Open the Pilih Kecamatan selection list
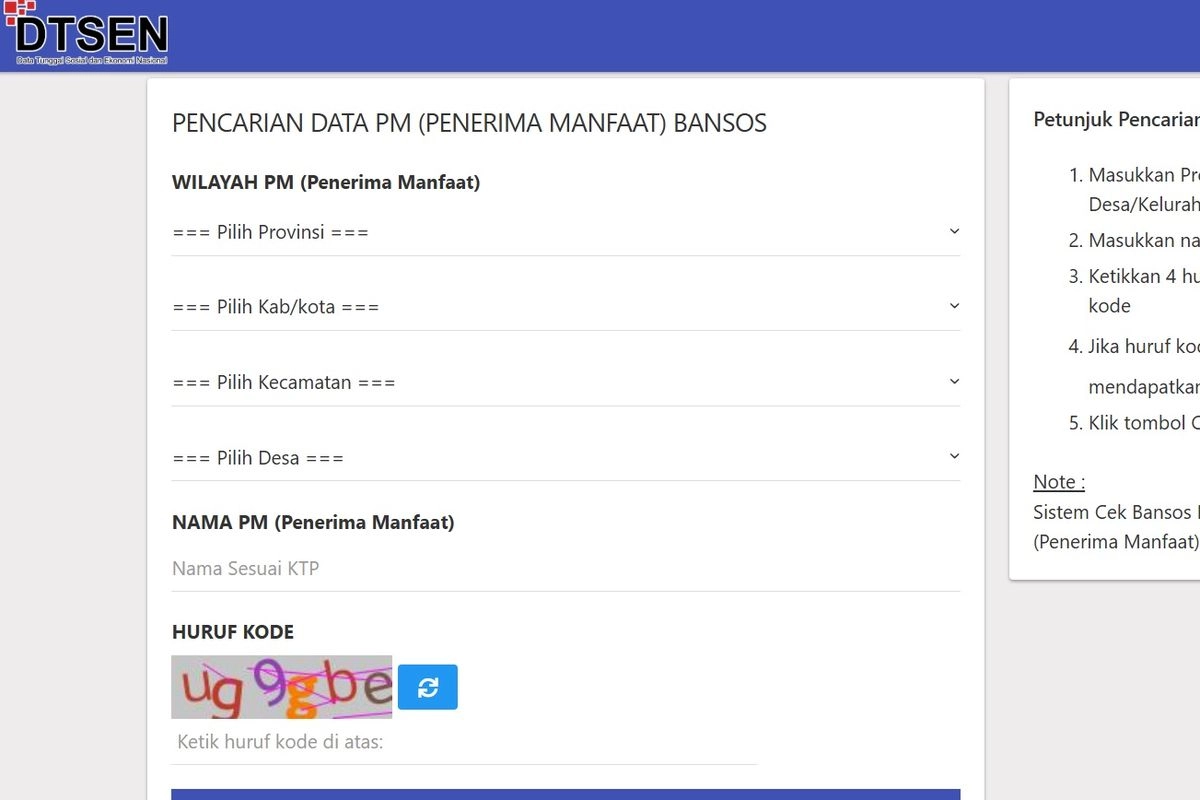This screenshot has height=800, width=1200. pyautogui.click(x=565, y=382)
